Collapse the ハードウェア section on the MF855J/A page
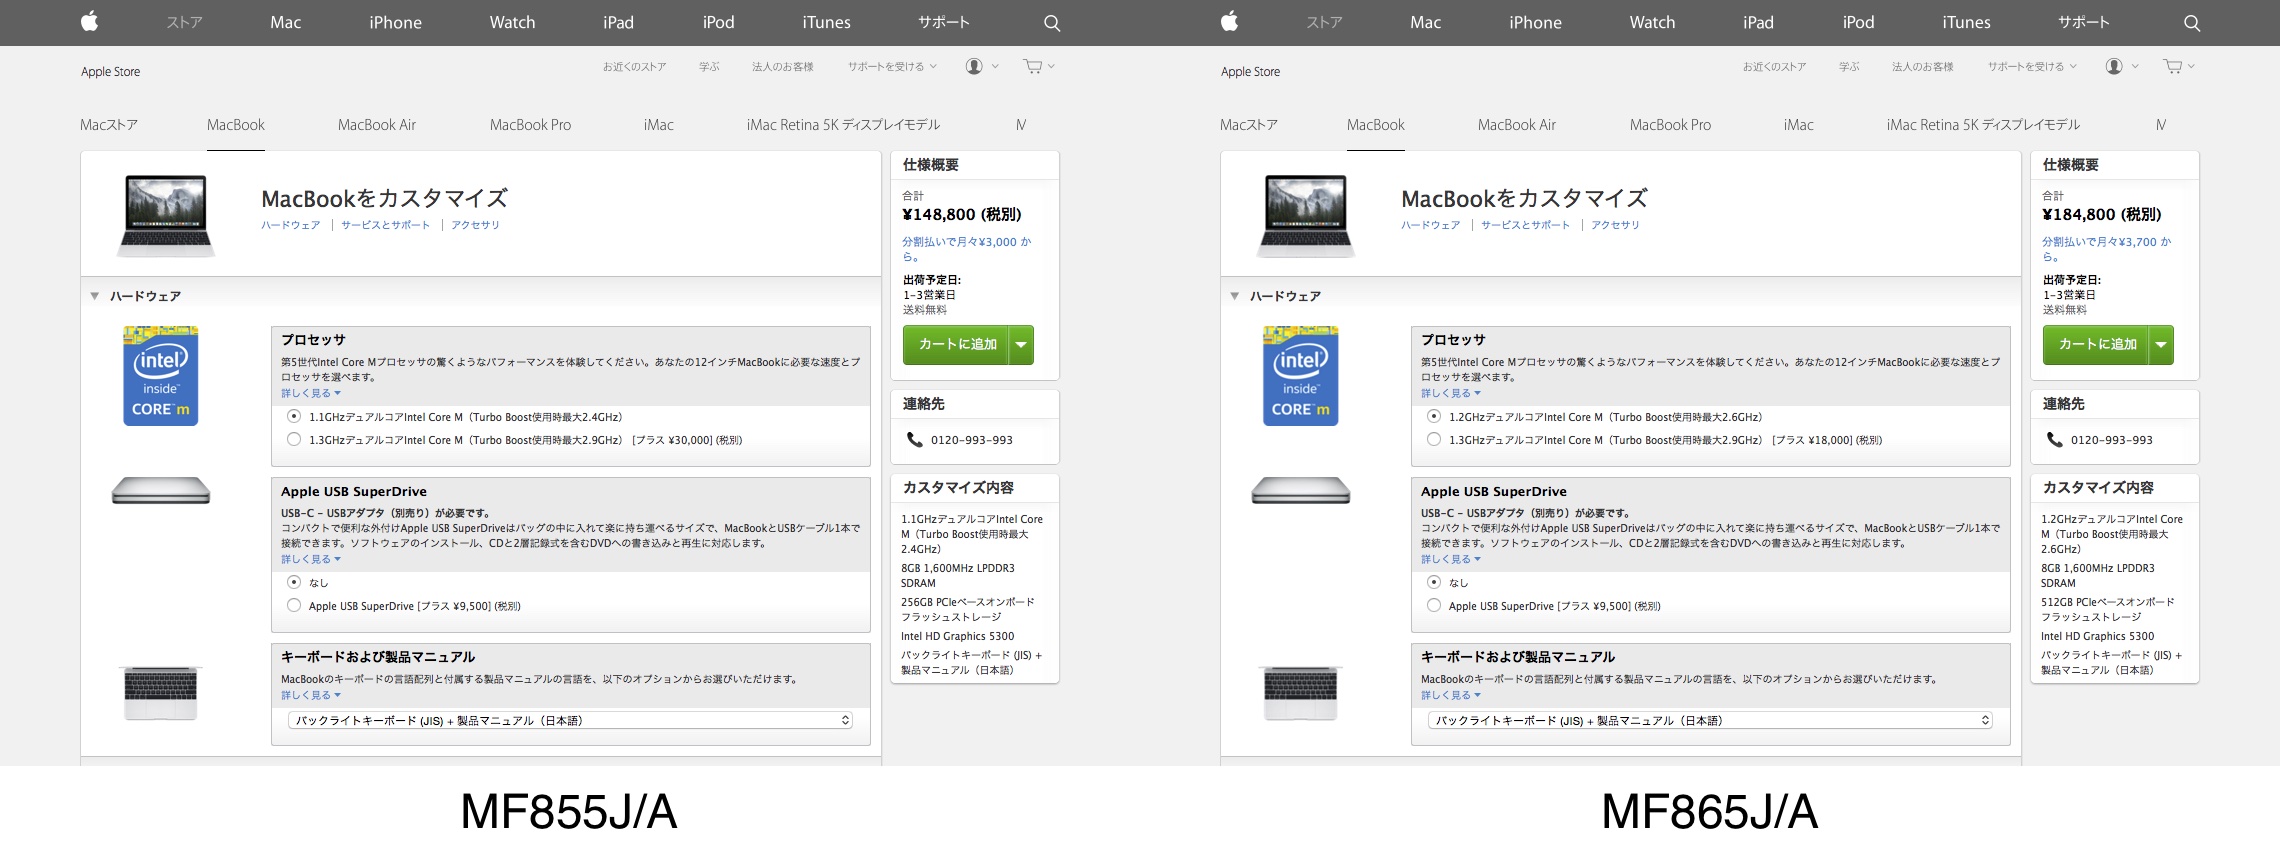The height and width of the screenshot is (860, 2280). tap(95, 296)
